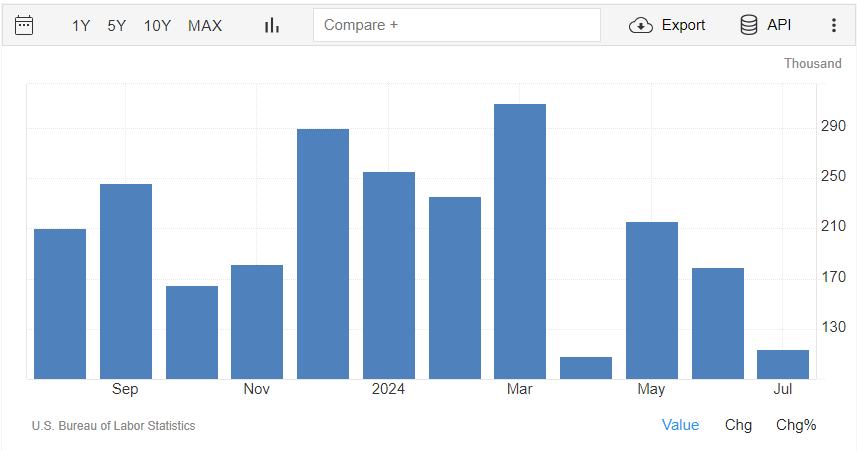This screenshot has height=451, width=857.
Task: Click the July bar at far right
Action: (x=783, y=364)
